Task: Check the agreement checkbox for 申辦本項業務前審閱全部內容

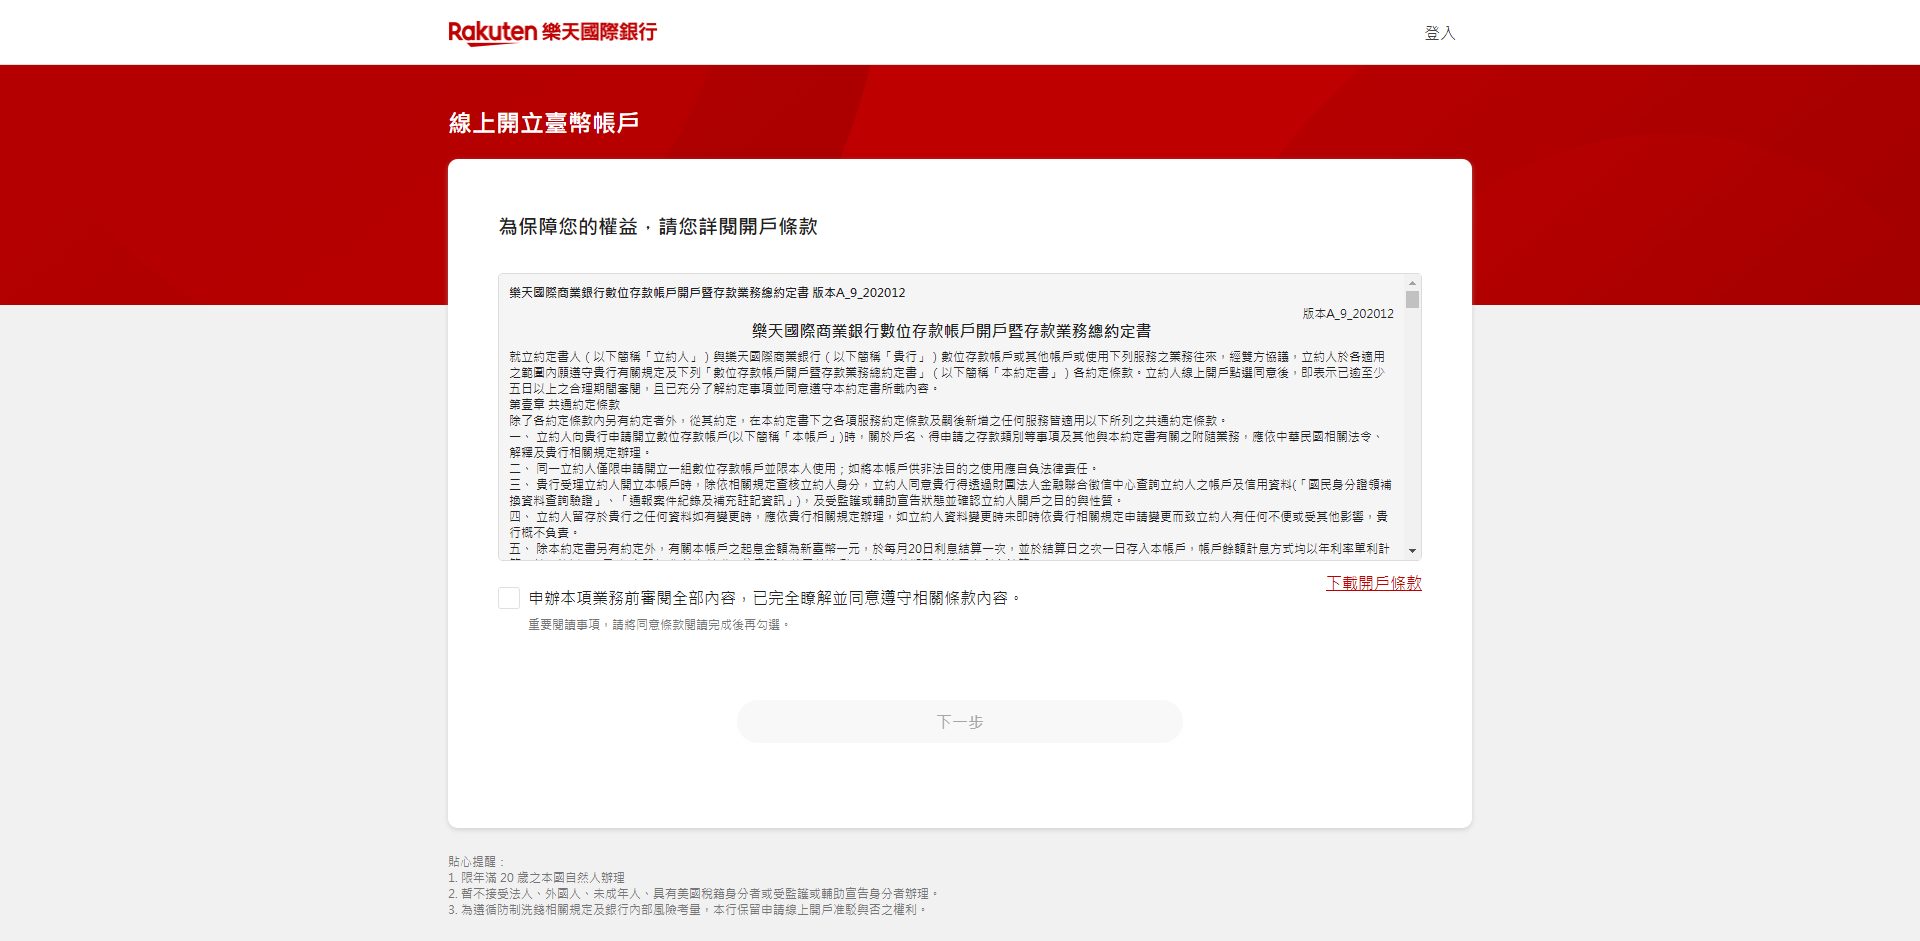Action: click(x=509, y=598)
